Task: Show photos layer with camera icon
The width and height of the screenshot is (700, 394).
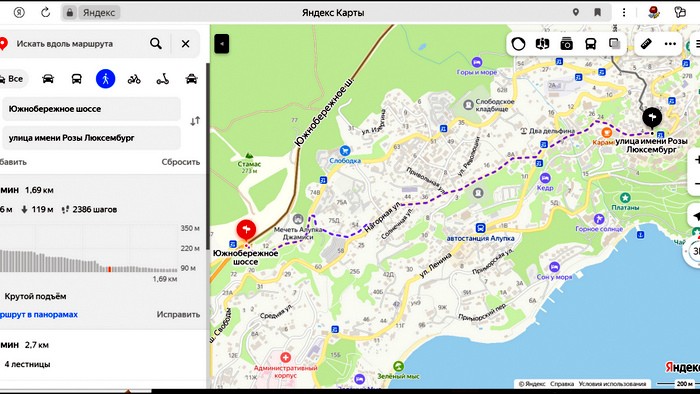Action: pyautogui.click(x=567, y=44)
